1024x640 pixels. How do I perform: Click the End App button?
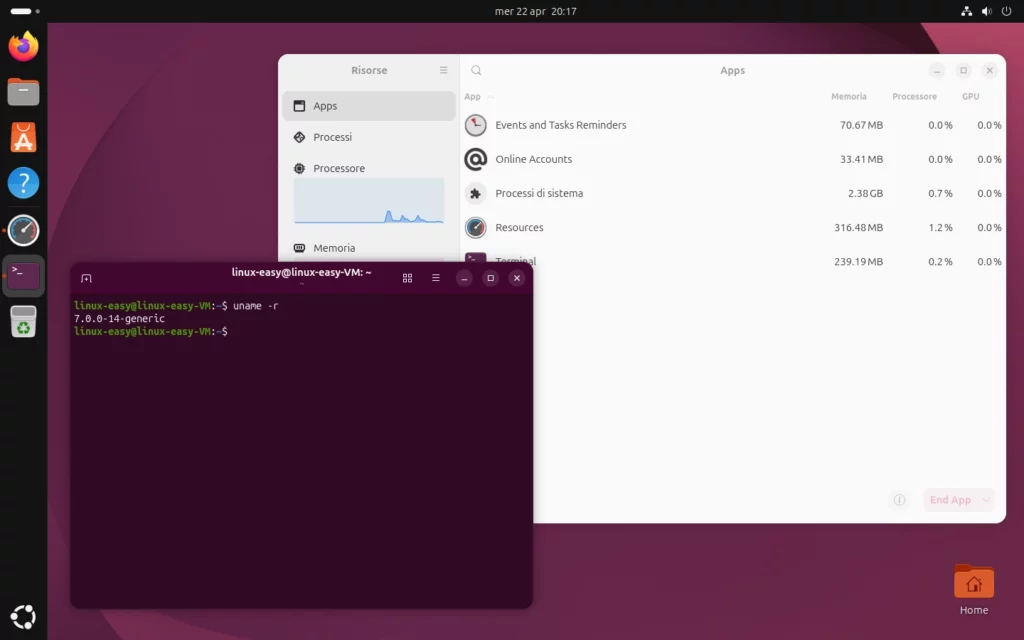[x=950, y=499]
